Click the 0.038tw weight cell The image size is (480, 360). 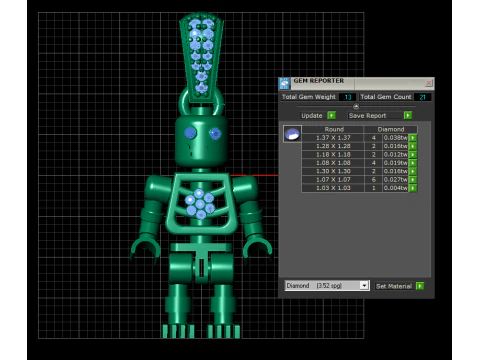coord(395,138)
